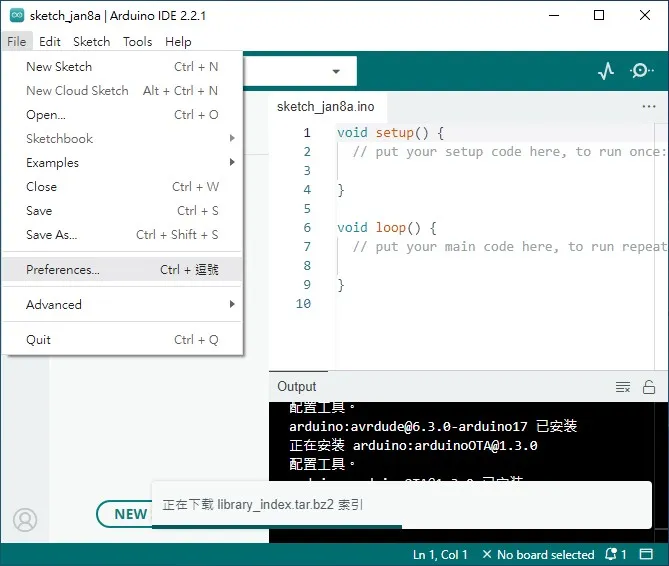Click the user account profile icon
669x566 pixels.
point(25,520)
